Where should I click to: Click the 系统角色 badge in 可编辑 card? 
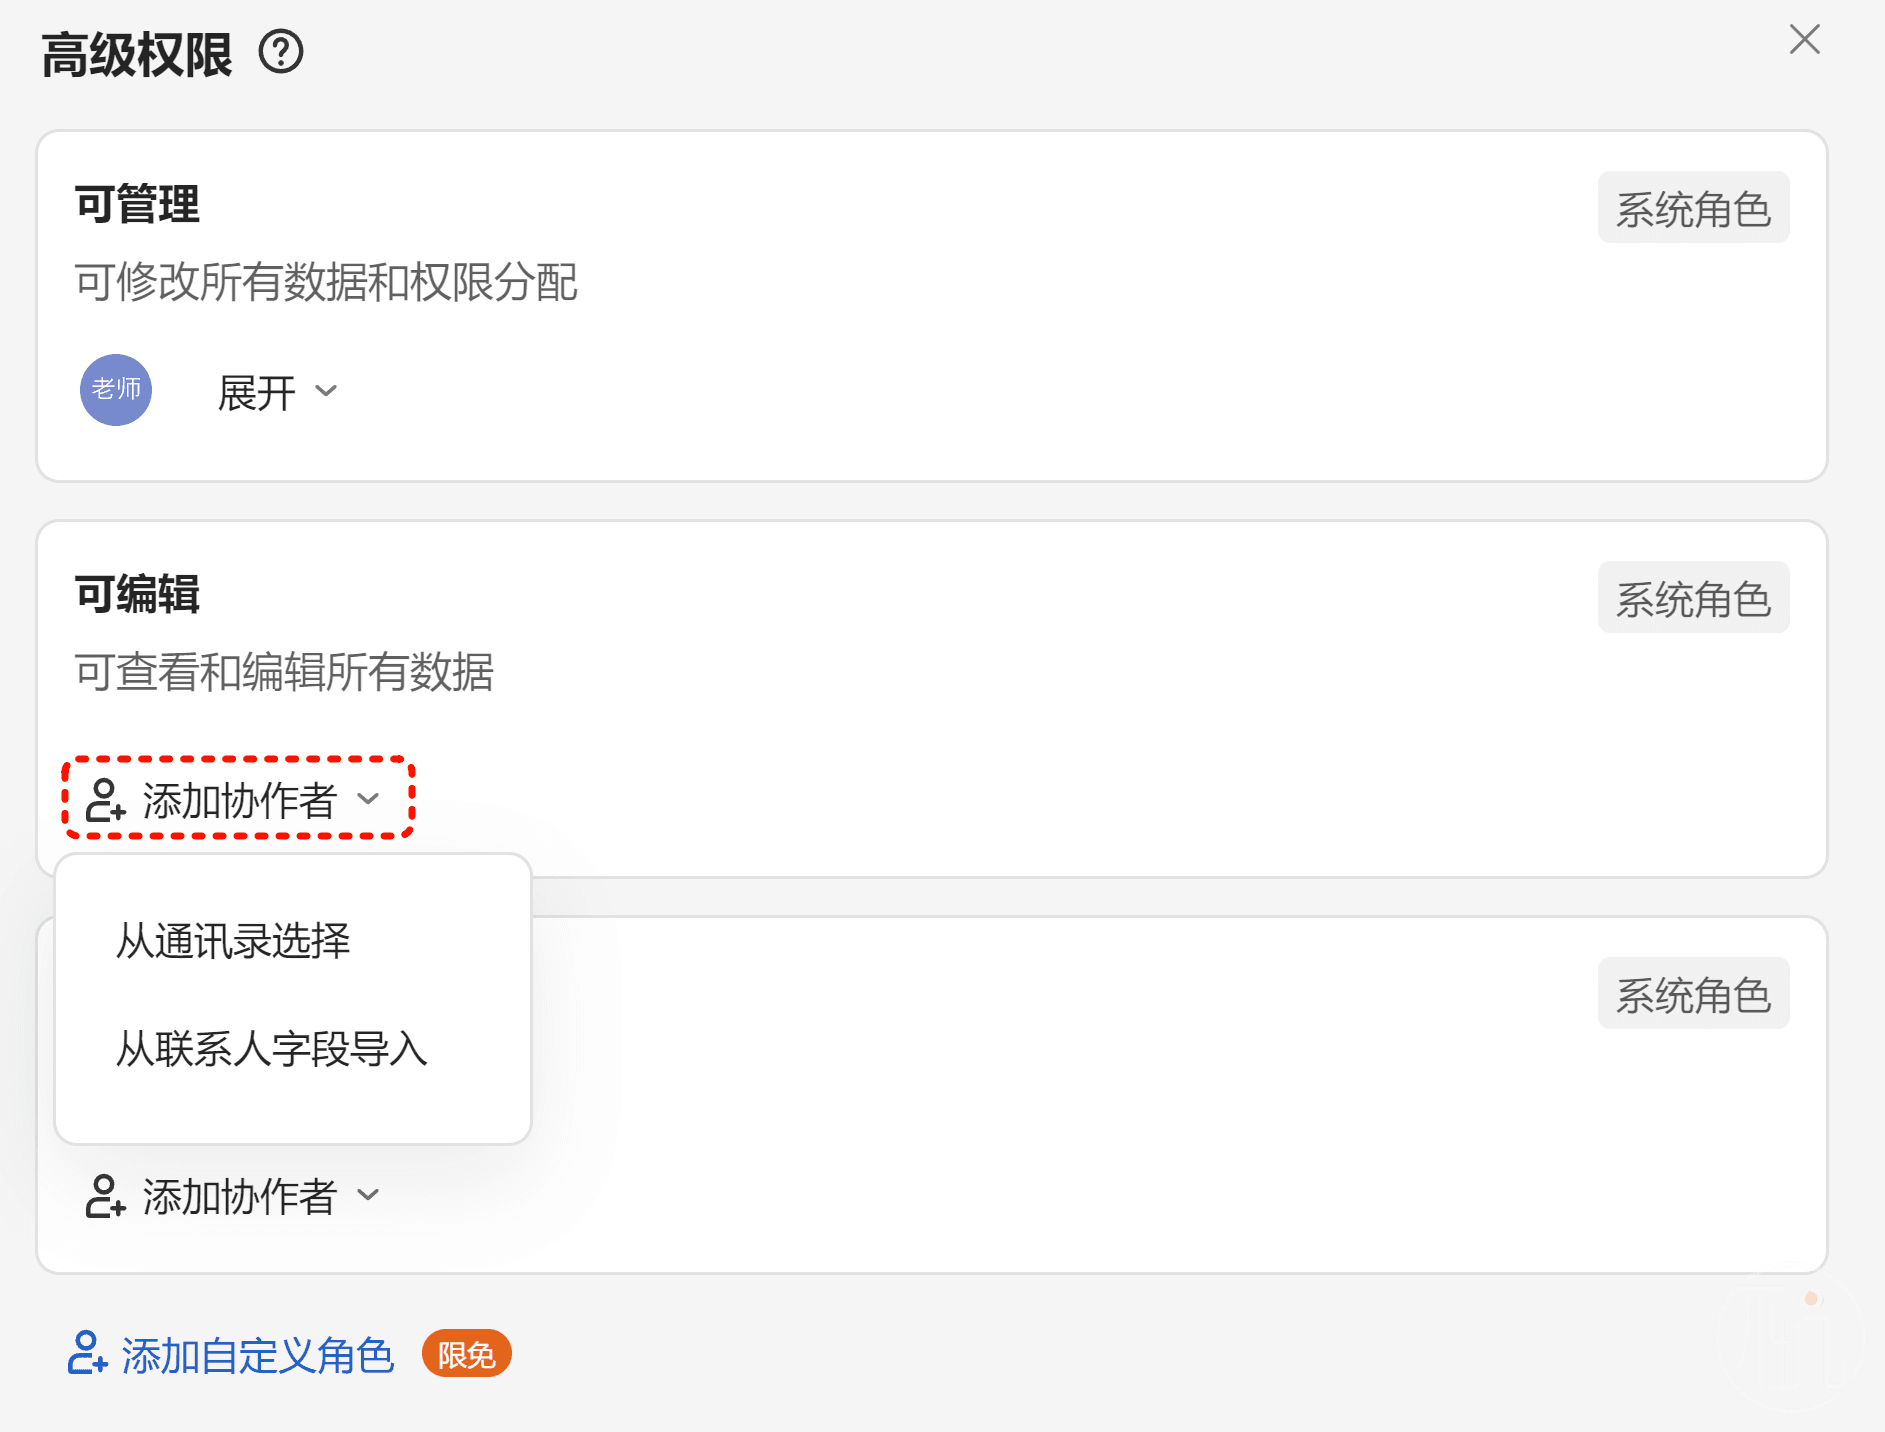click(x=1692, y=598)
